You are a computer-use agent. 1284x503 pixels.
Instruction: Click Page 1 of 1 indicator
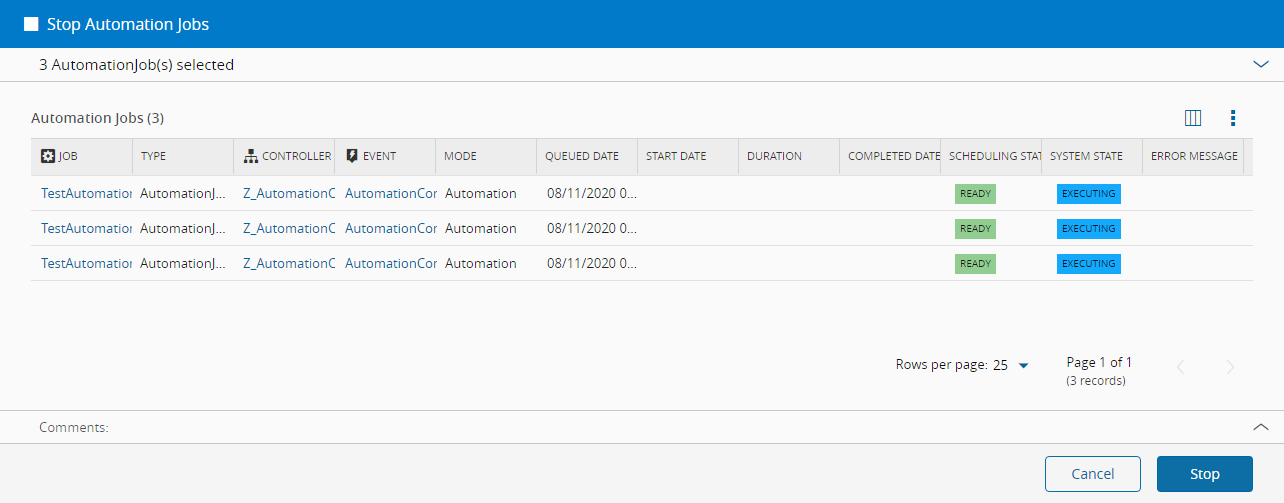[1099, 362]
